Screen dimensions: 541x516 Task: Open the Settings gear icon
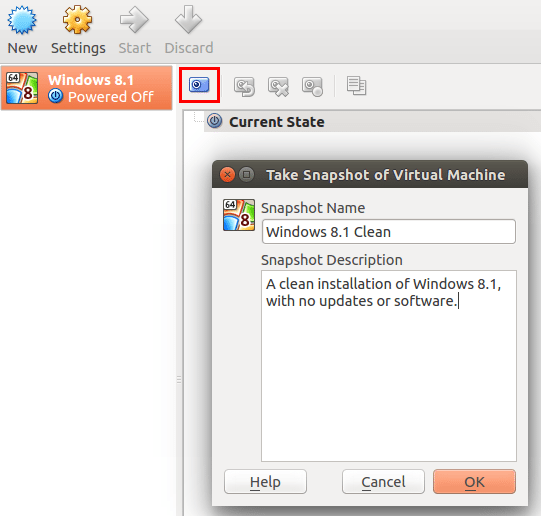click(x=77, y=19)
